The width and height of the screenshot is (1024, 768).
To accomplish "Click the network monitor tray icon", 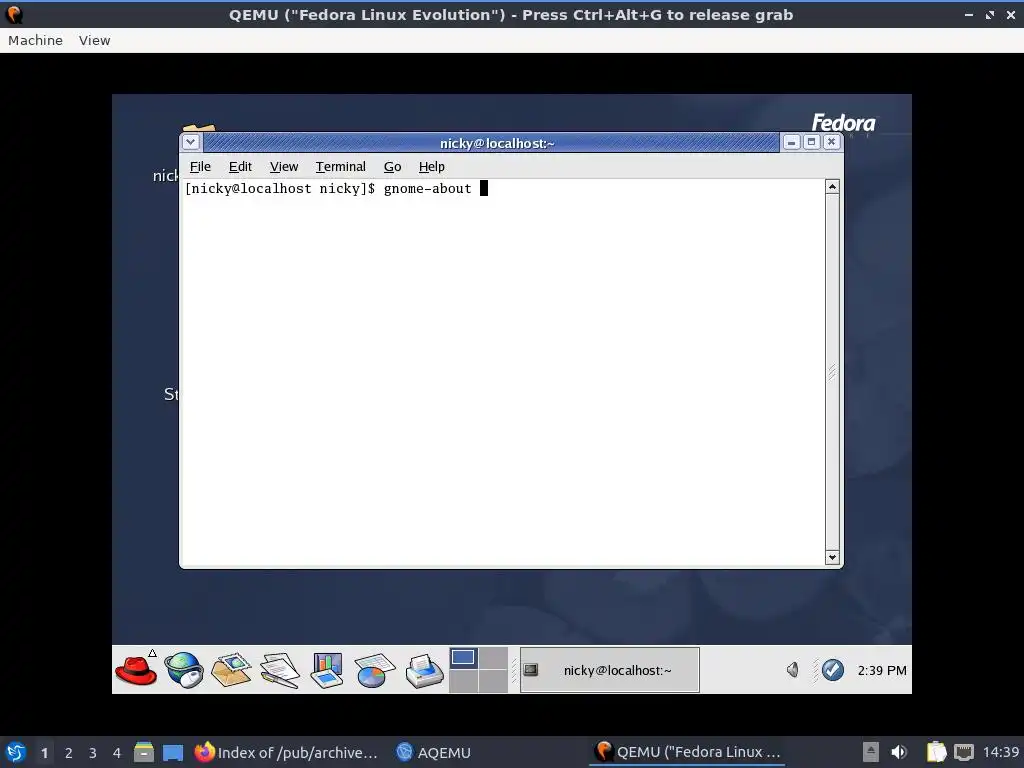I will coord(964,752).
